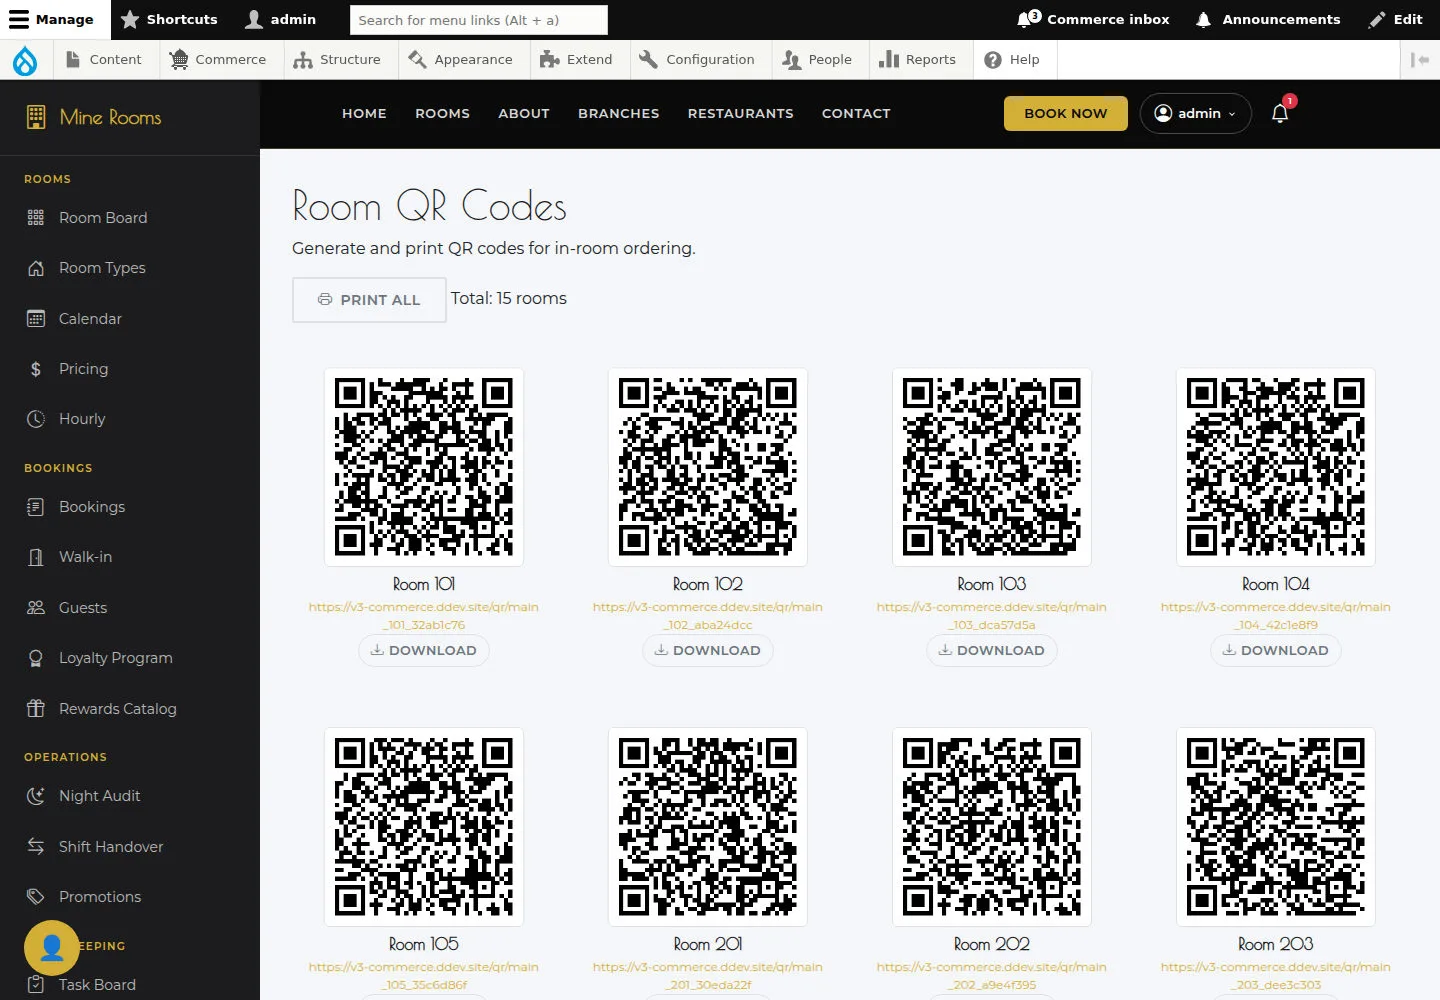Download the Room 101 QR code
This screenshot has width=1440, height=1000.
click(424, 650)
